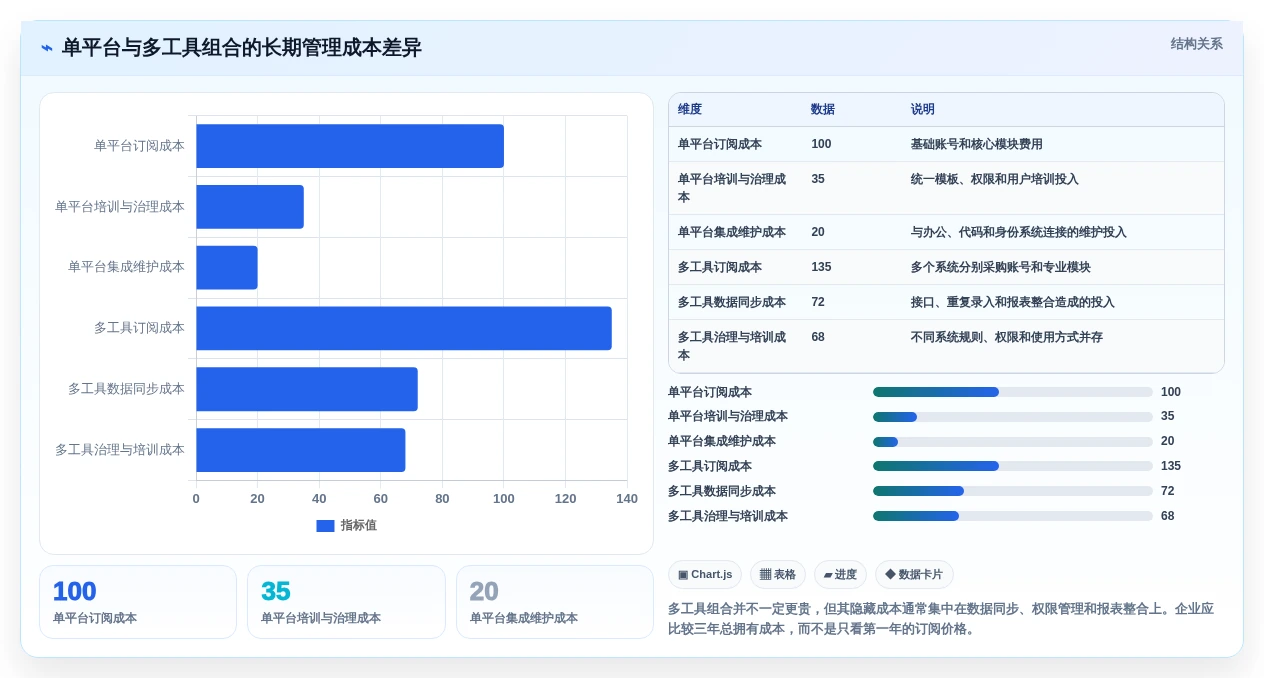
Task: Click the table value 68
Action: pyautogui.click(x=818, y=337)
